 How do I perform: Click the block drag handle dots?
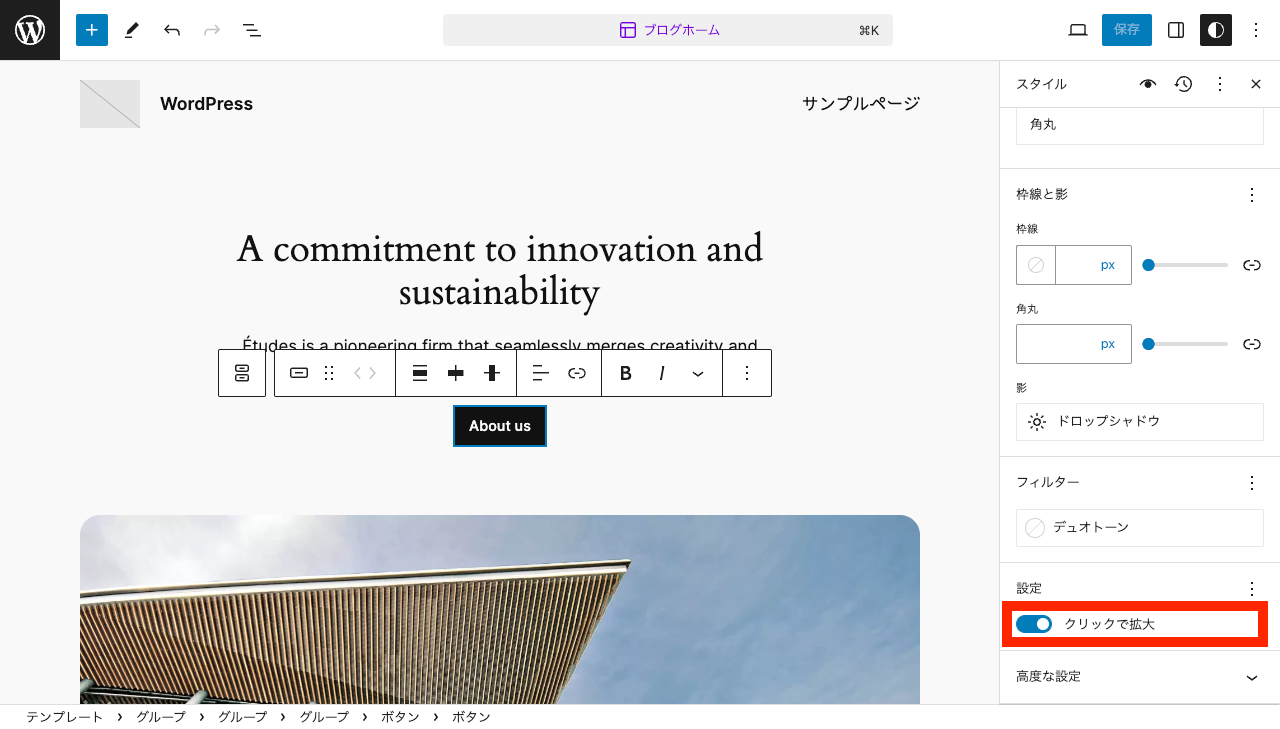(329, 373)
